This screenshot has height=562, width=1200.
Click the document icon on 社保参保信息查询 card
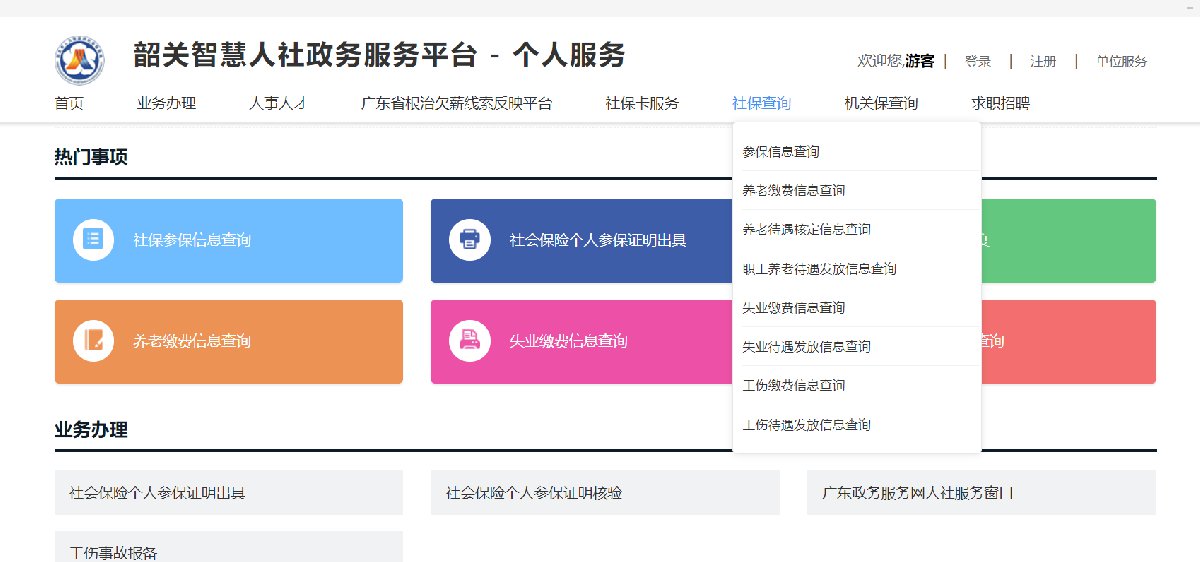click(x=93, y=240)
